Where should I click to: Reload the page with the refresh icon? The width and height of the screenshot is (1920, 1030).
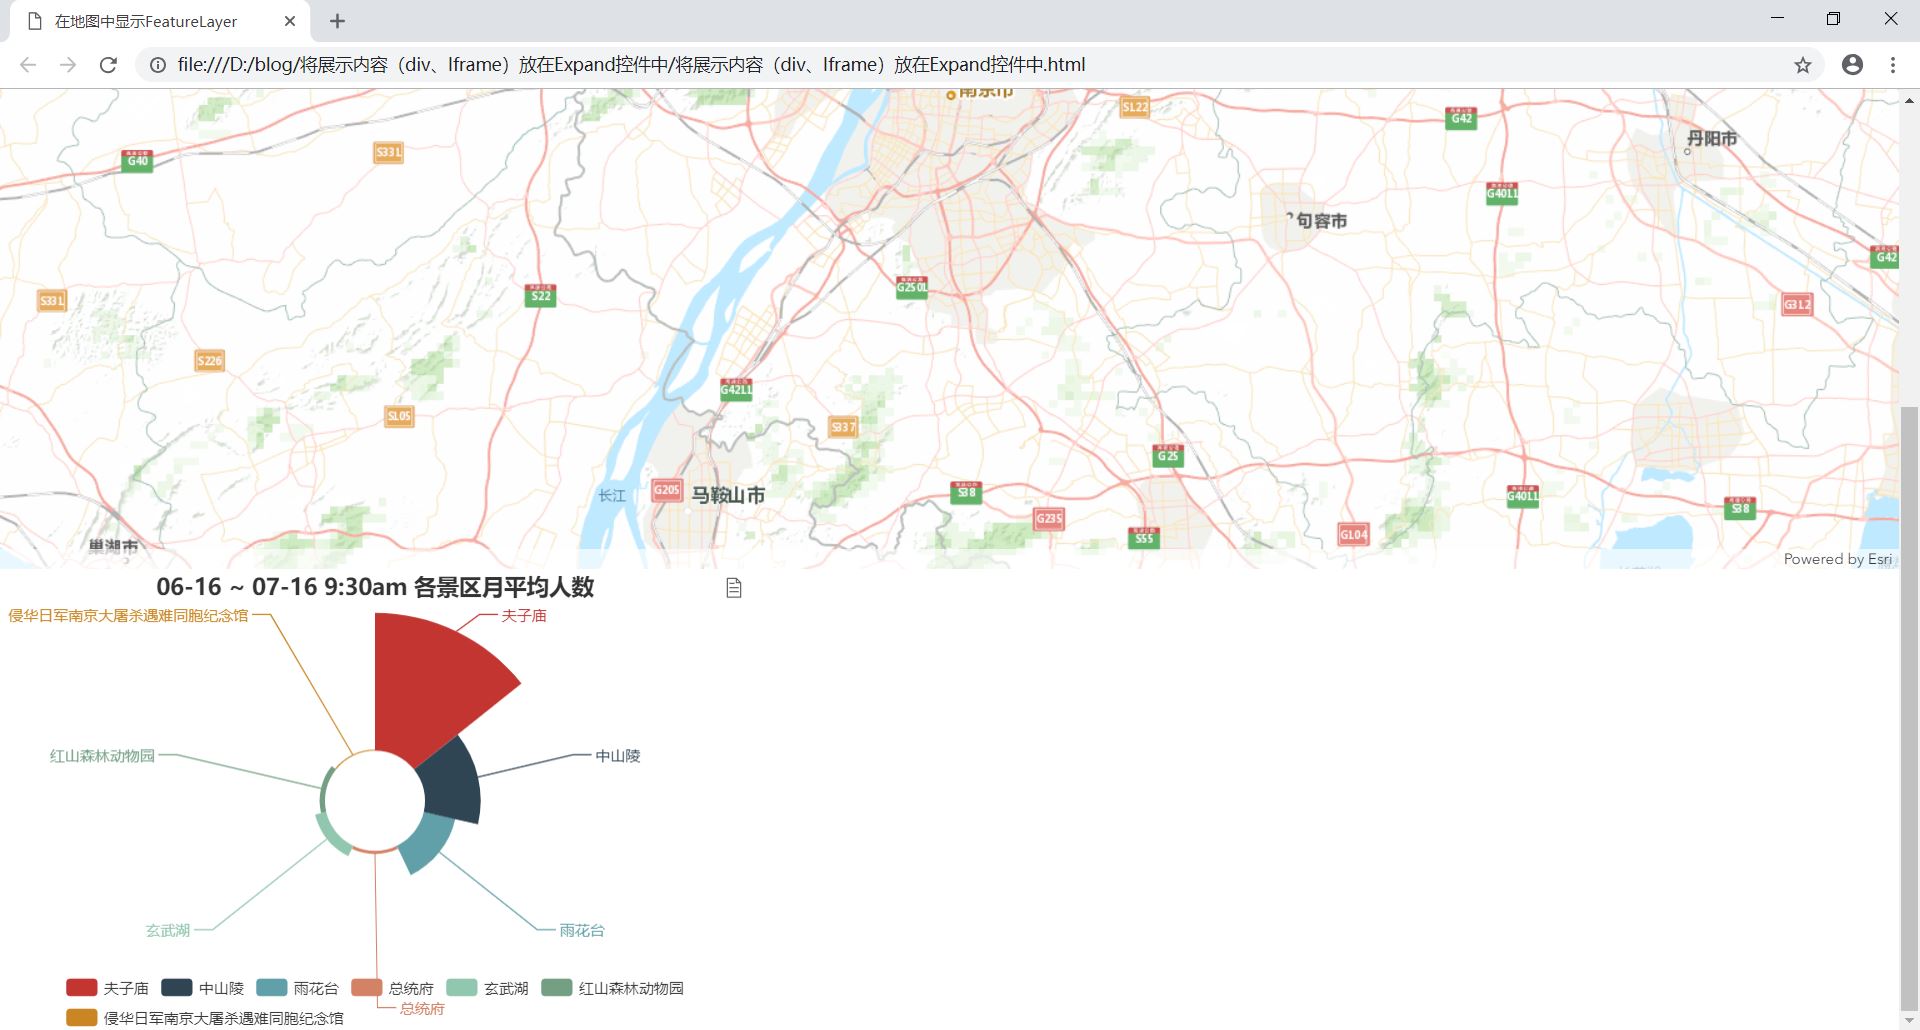[108, 65]
